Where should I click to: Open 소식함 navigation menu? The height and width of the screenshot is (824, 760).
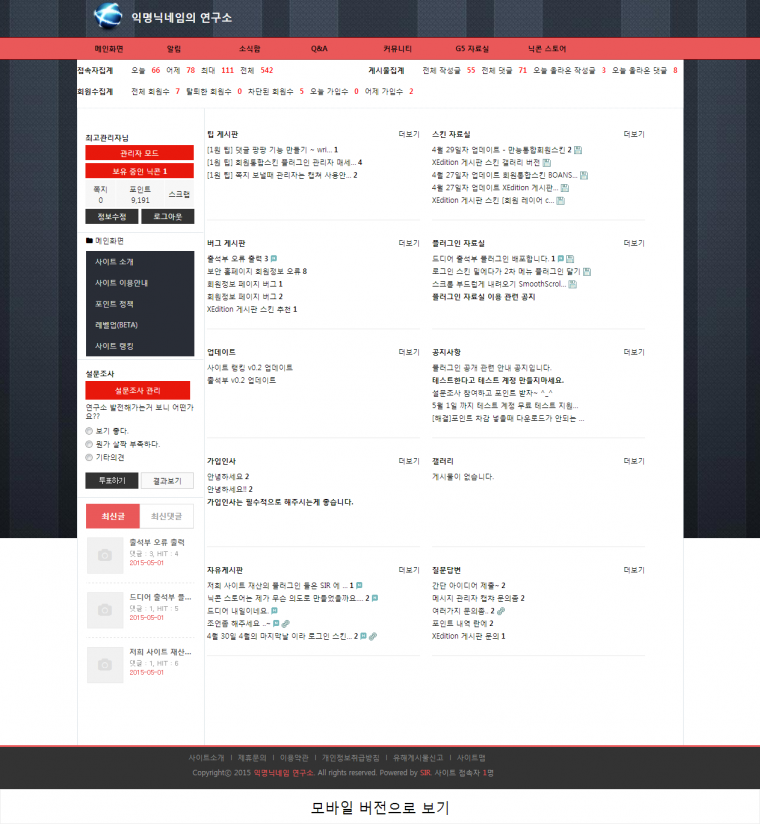point(250,48)
